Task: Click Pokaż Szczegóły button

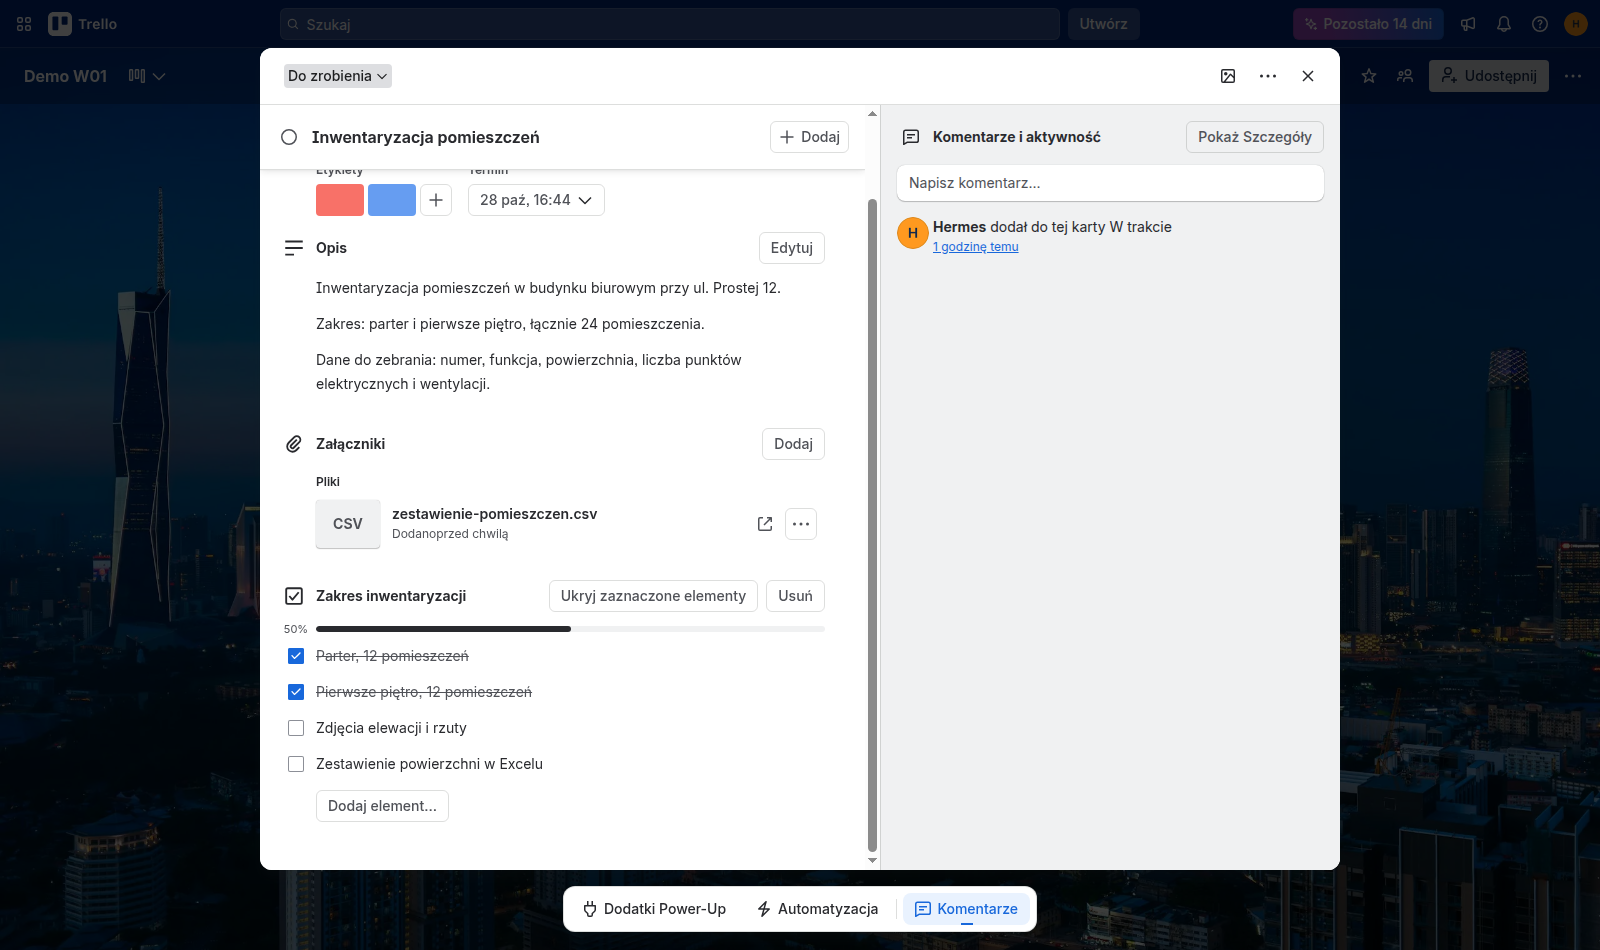Action: (1255, 137)
